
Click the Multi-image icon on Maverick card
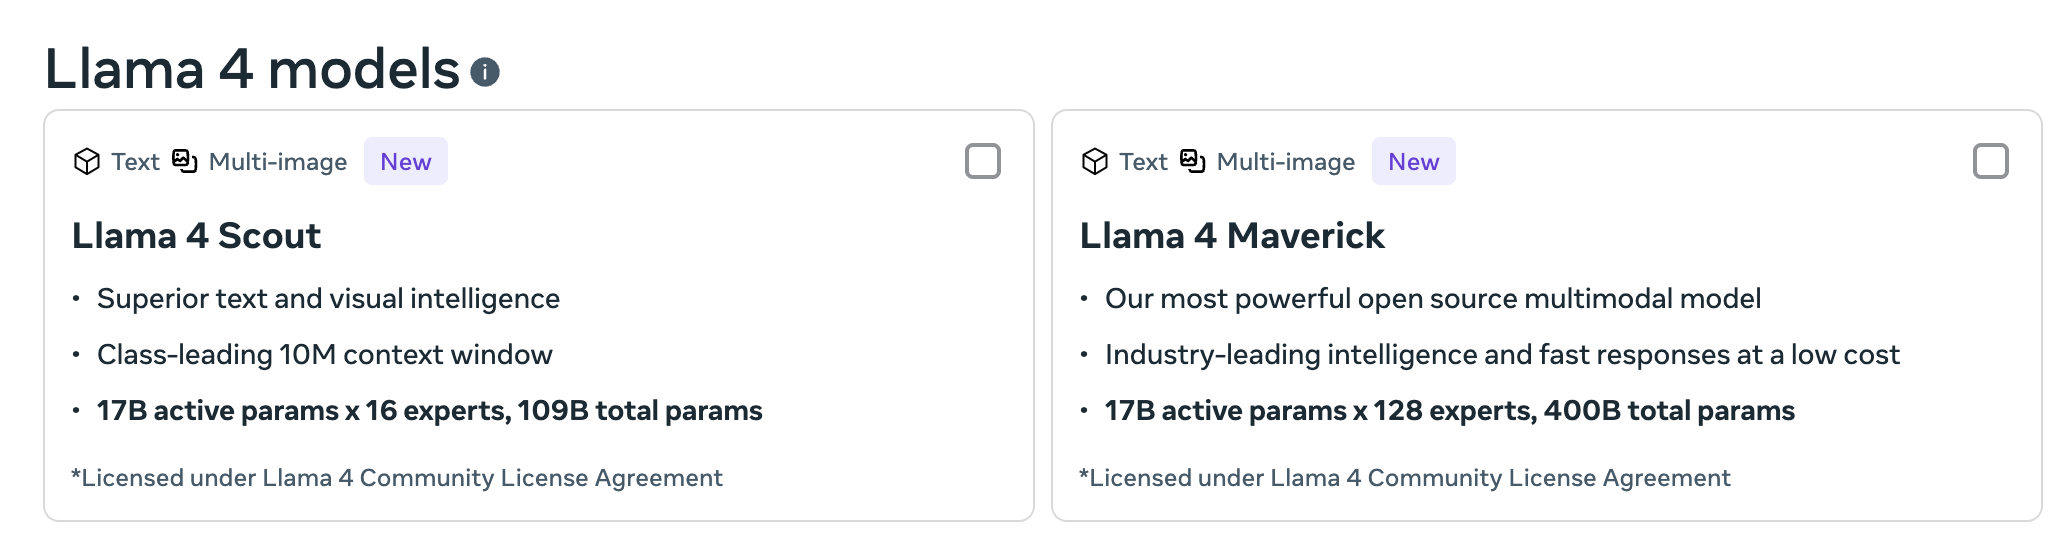(1193, 160)
